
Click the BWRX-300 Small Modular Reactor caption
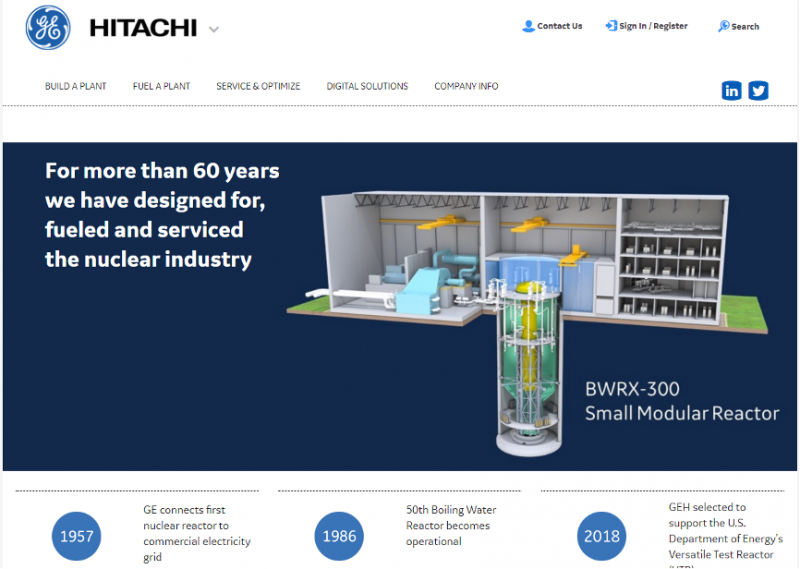[682, 401]
